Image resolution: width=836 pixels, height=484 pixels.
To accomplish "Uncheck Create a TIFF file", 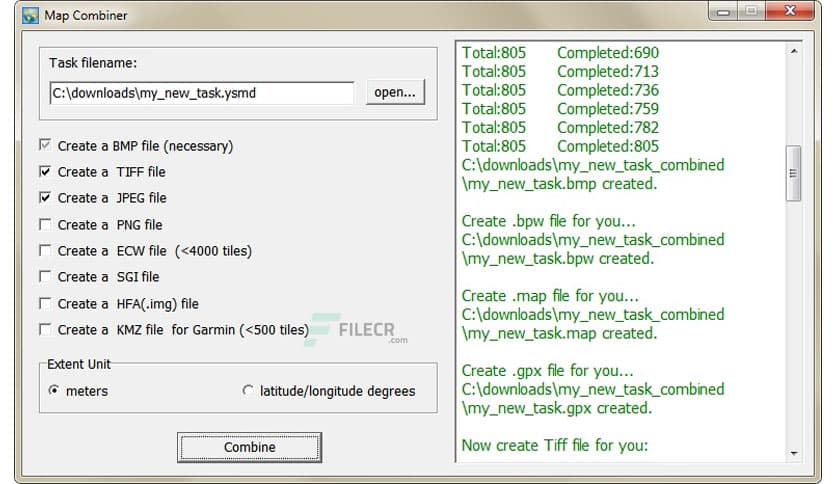I will point(45,172).
